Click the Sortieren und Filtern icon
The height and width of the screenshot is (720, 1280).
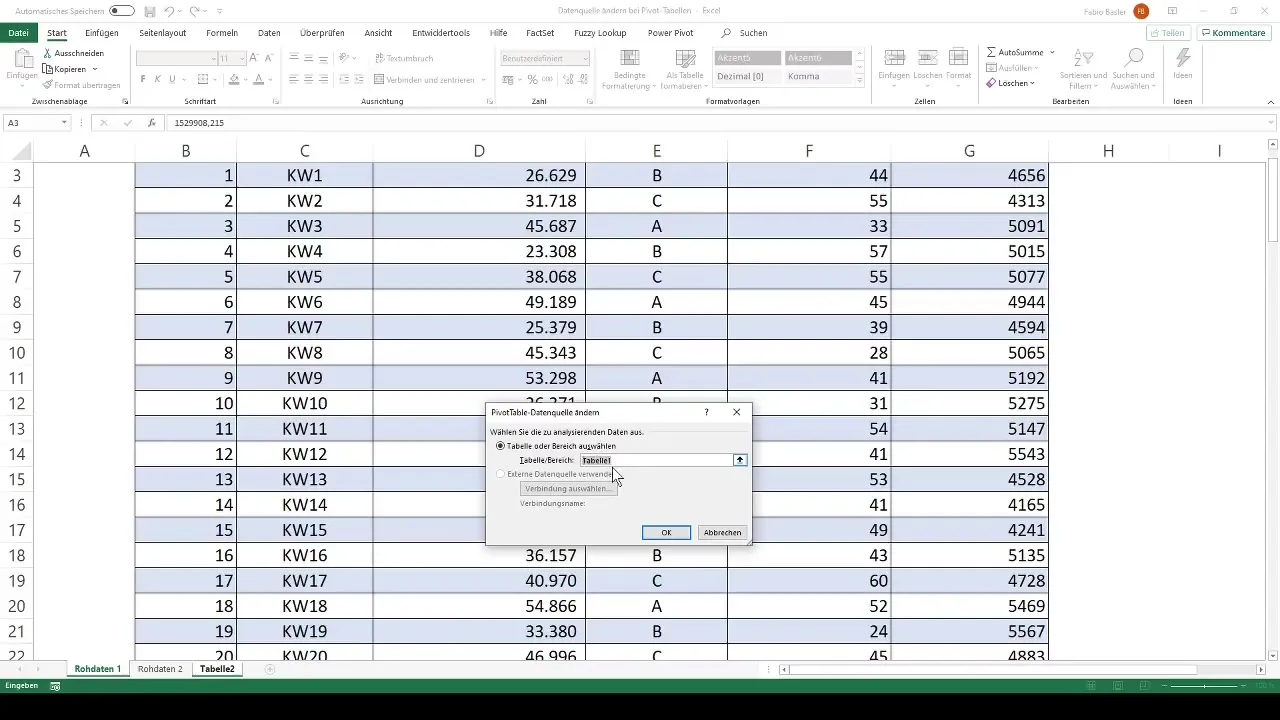[x=1084, y=58]
